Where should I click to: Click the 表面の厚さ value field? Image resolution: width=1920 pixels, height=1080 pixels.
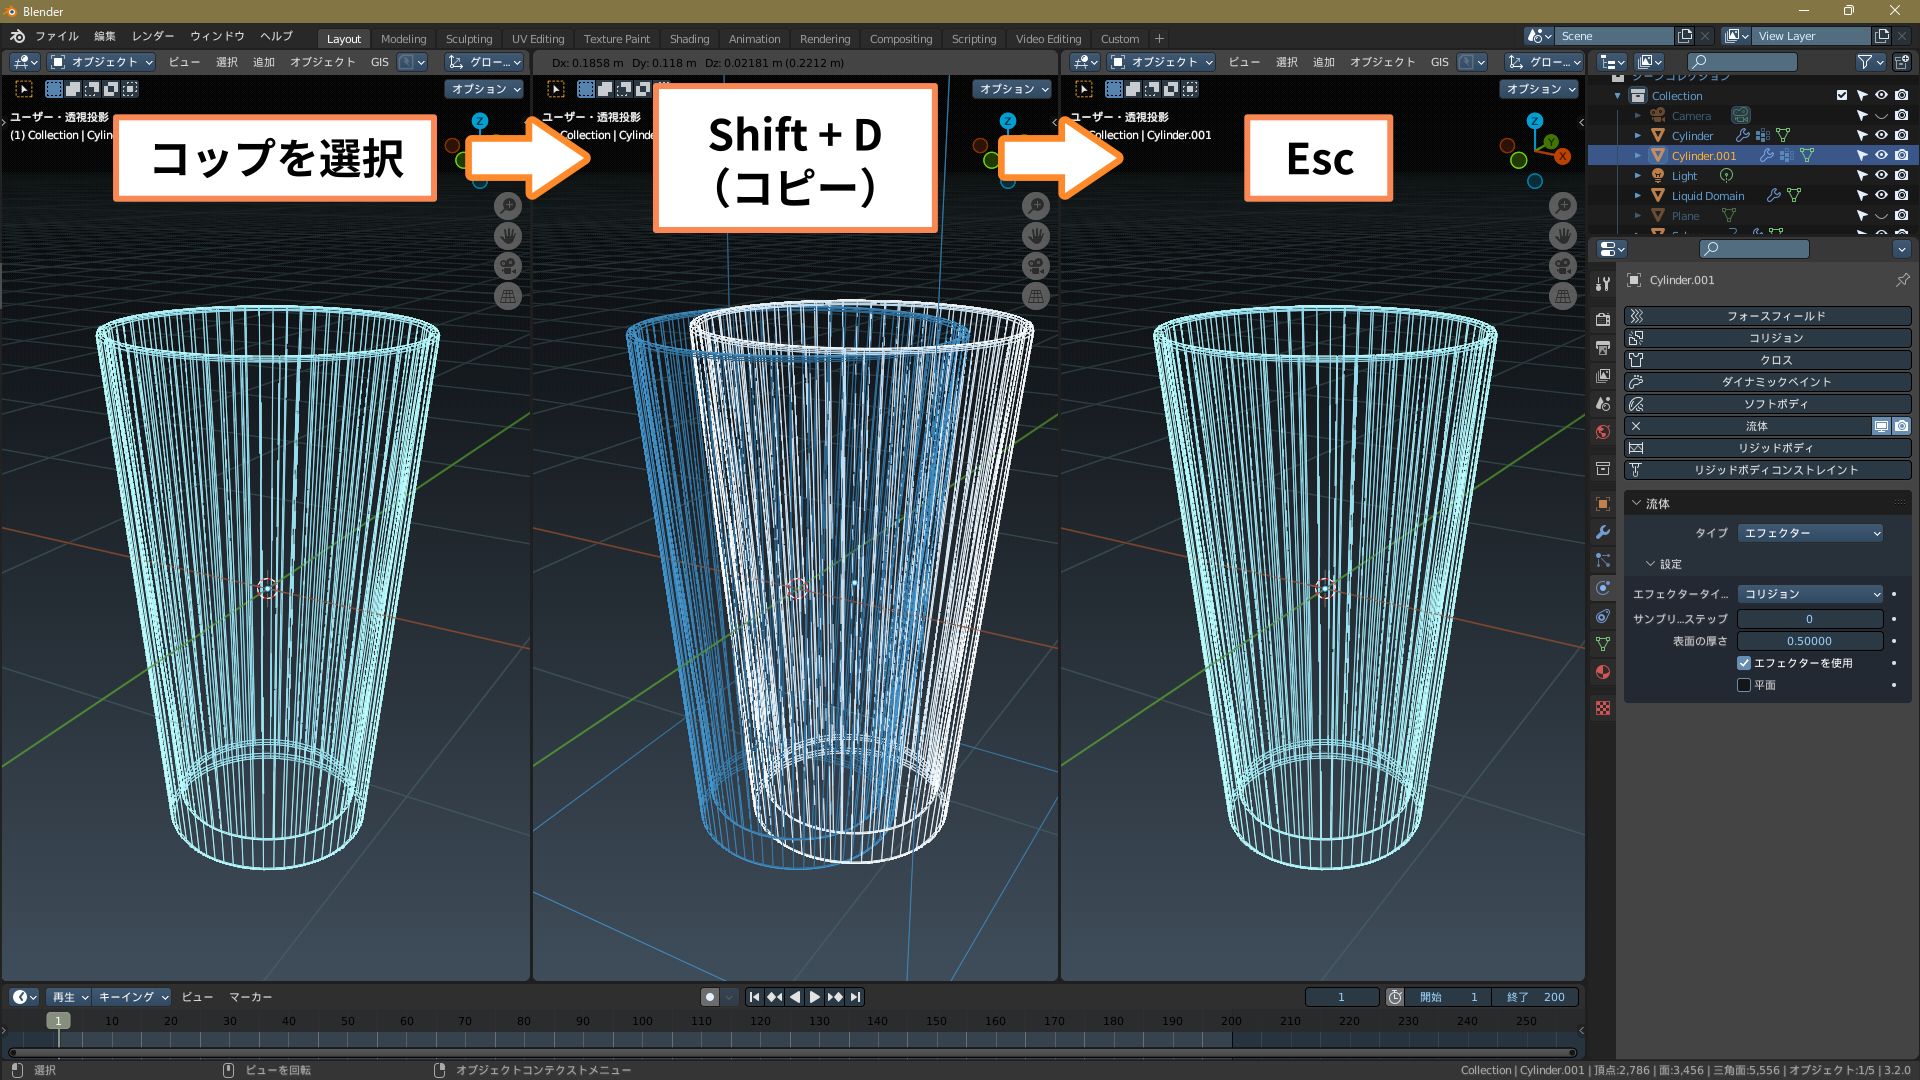[x=1809, y=641]
